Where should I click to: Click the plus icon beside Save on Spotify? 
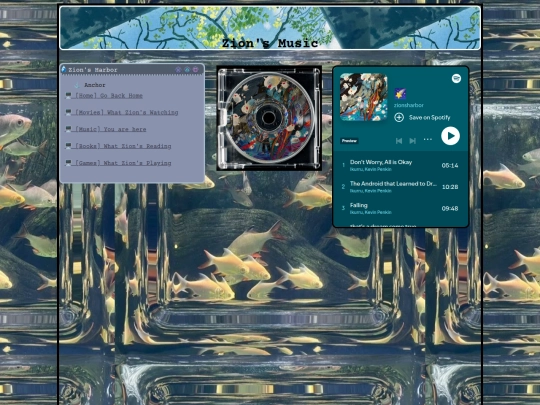click(399, 117)
